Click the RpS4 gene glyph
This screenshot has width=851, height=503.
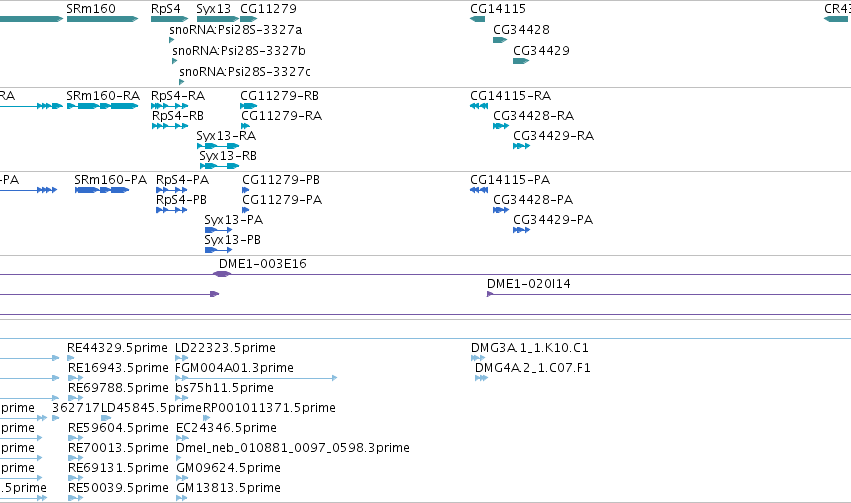(x=170, y=19)
